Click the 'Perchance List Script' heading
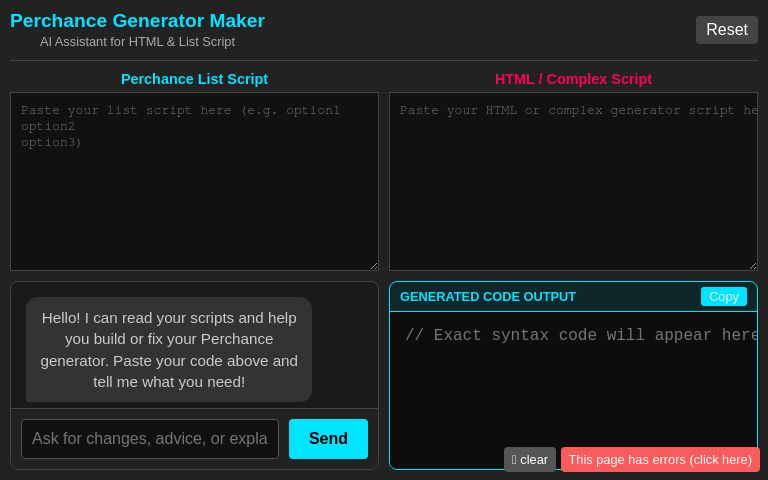This screenshot has height=480, width=768. [194, 79]
